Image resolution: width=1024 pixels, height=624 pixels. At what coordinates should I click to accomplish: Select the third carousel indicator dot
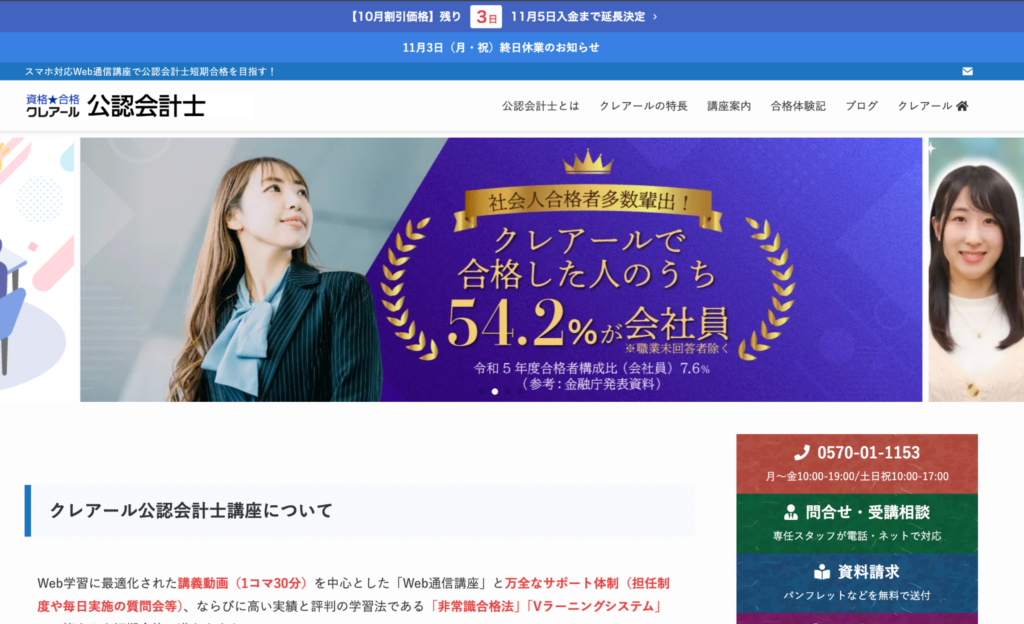[x=507, y=392]
